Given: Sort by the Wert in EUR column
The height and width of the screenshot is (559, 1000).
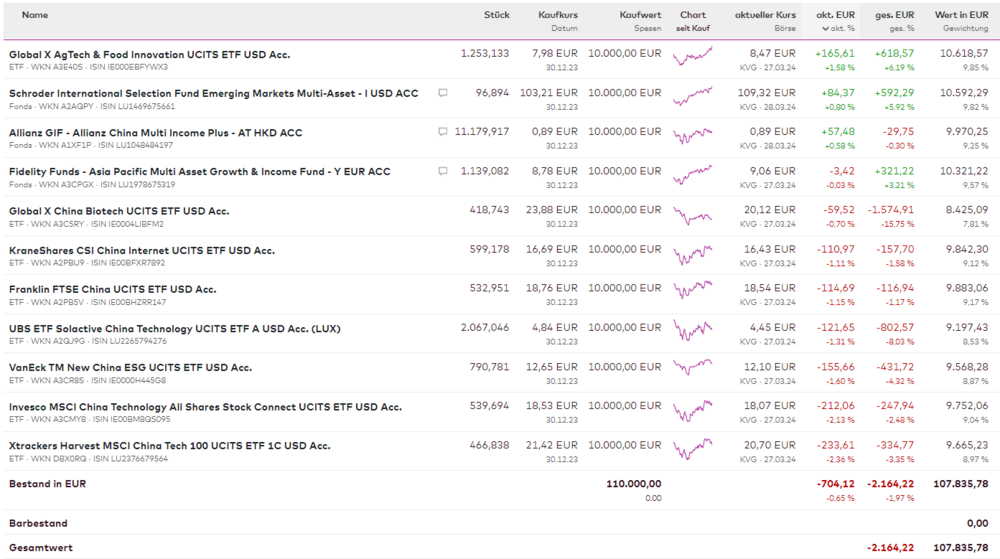Looking at the screenshot, I should (961, 15).
